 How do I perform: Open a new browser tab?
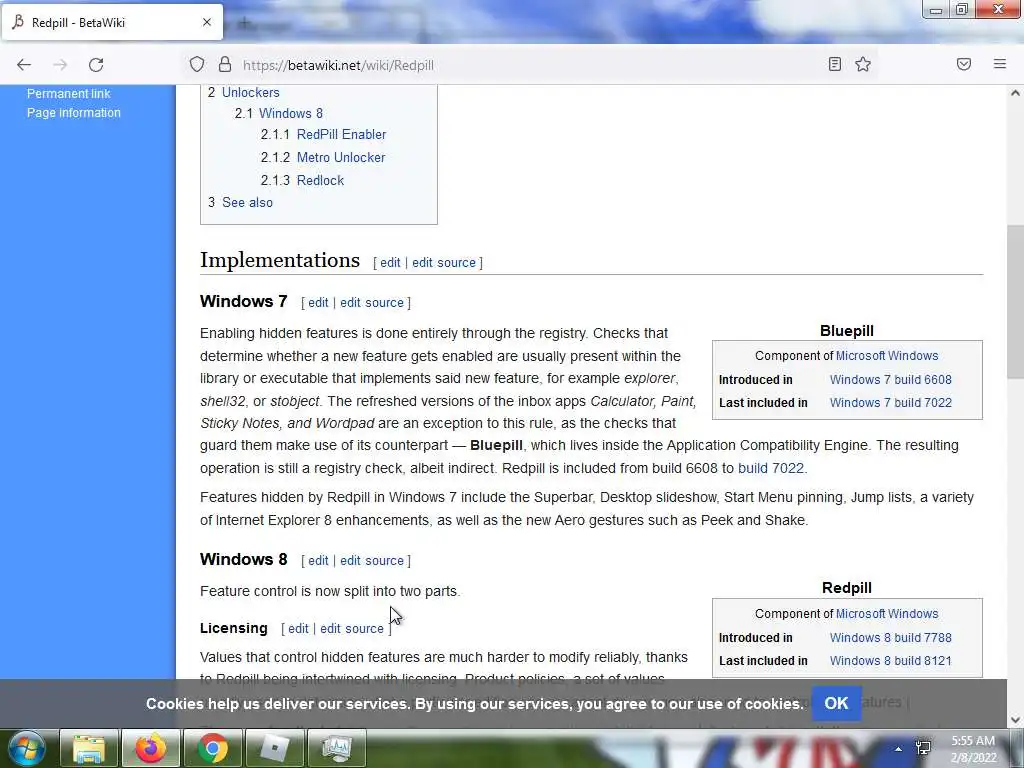point(244,24)
